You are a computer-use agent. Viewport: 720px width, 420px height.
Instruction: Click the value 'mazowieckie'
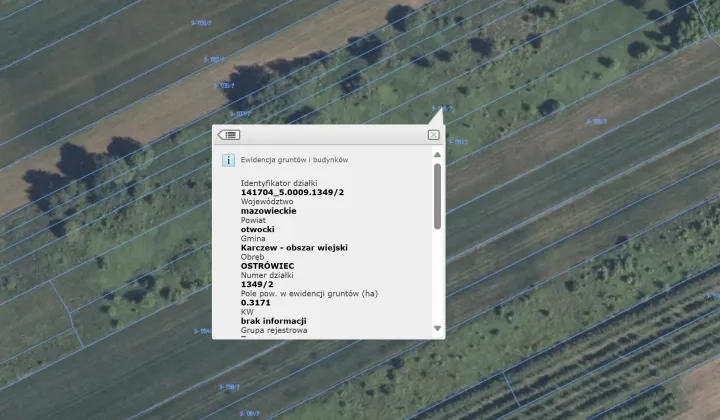coord(268,211)
